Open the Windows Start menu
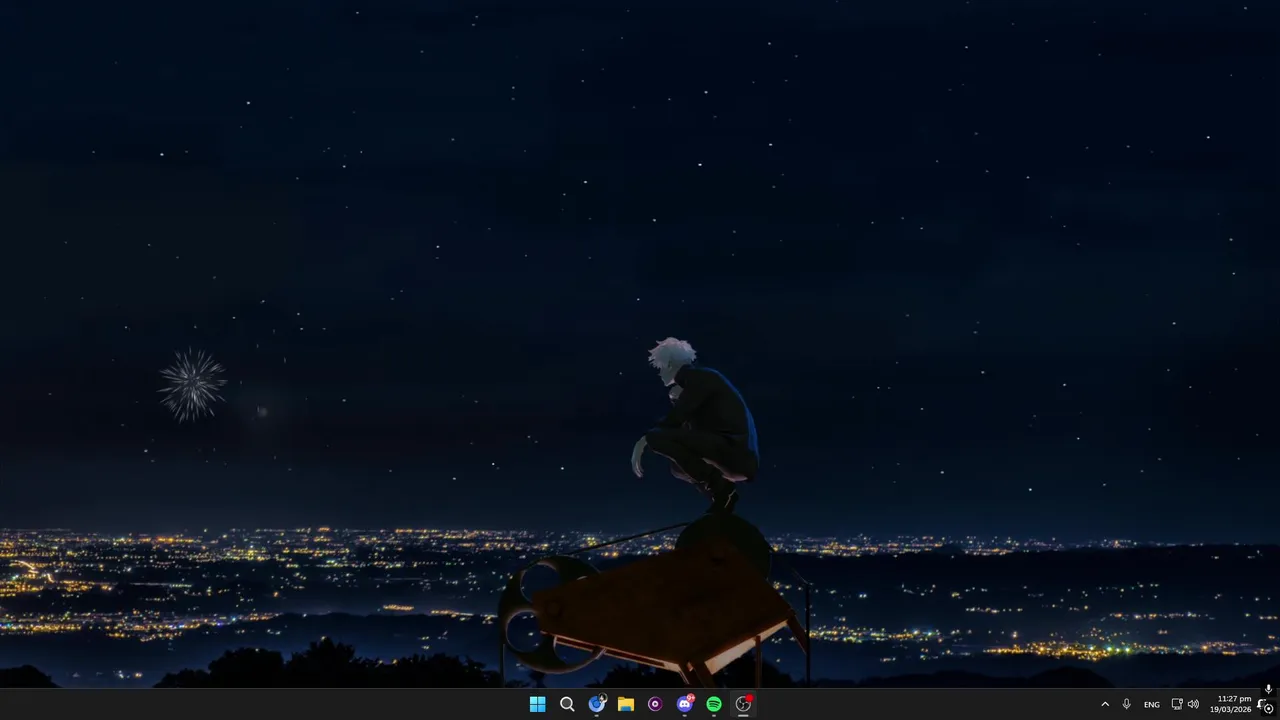The height and width of the screenshot is (720, 1280). [537, 704]
